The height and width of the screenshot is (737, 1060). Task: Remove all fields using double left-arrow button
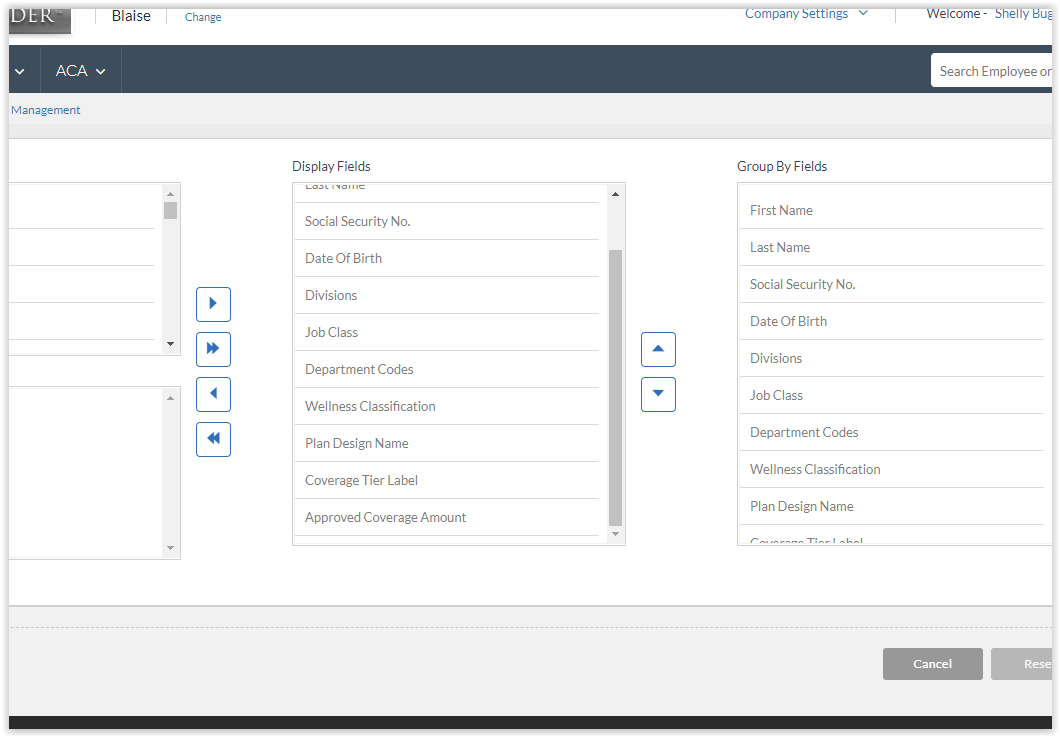tap(213, 439)
